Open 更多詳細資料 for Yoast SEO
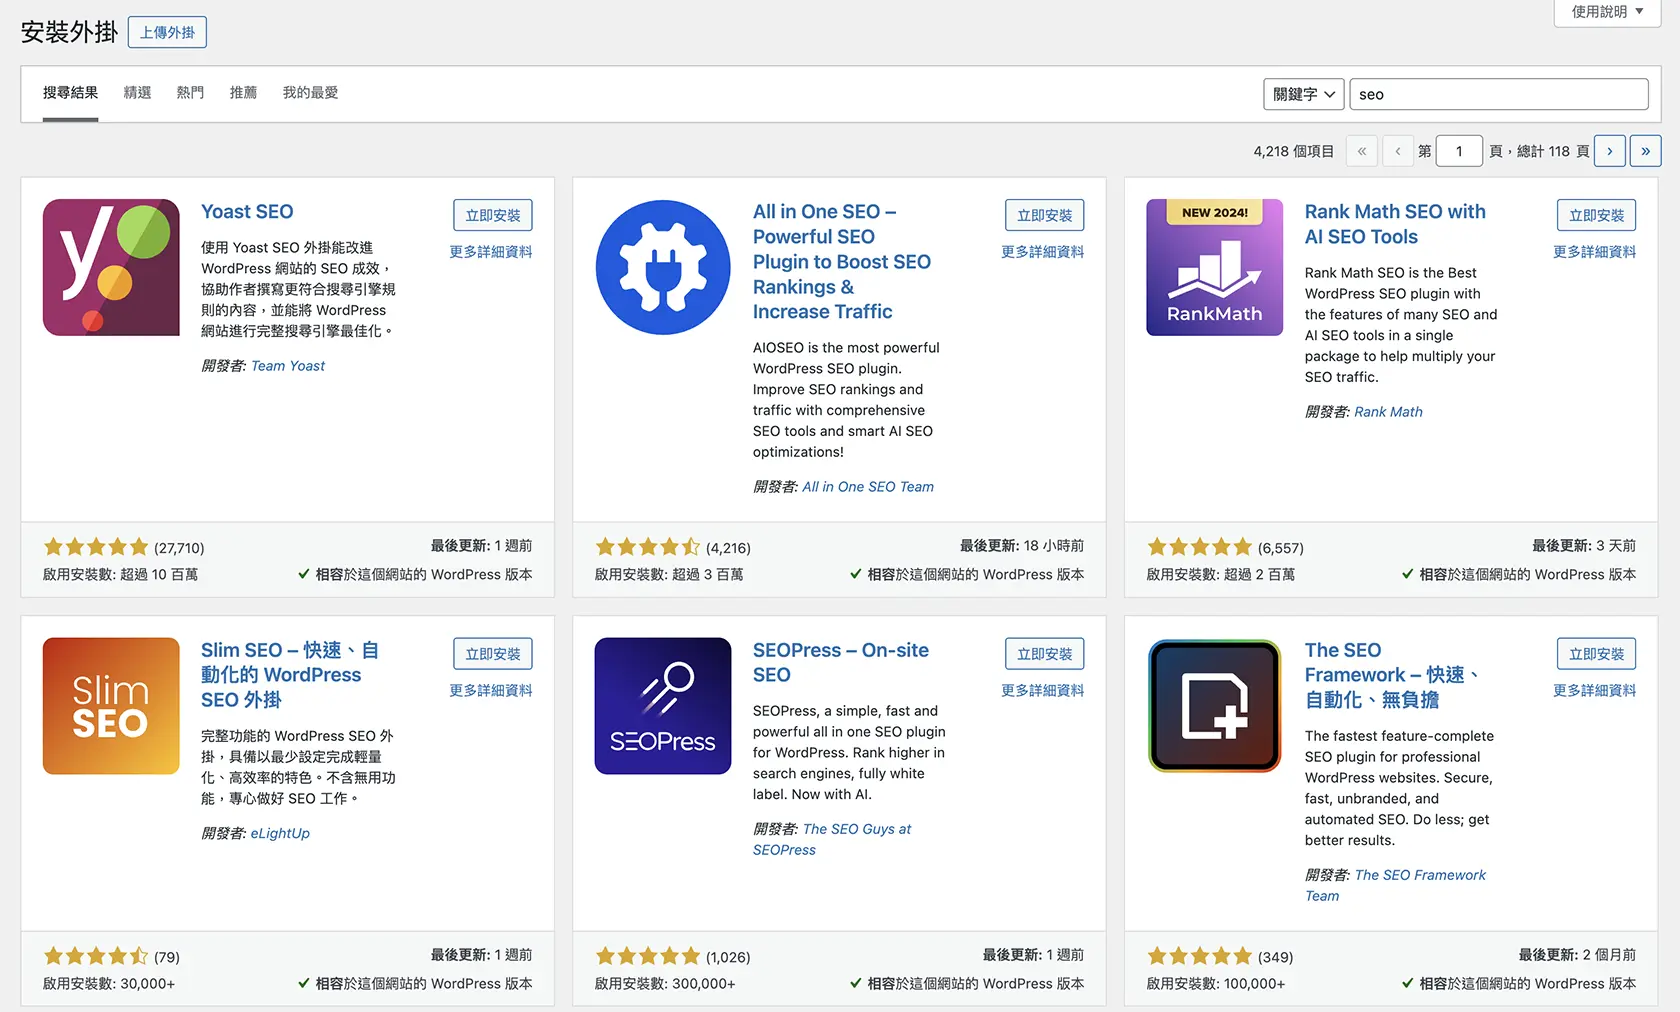The width and height of the screenshot is (1680, 1012). tap(491, 252)
